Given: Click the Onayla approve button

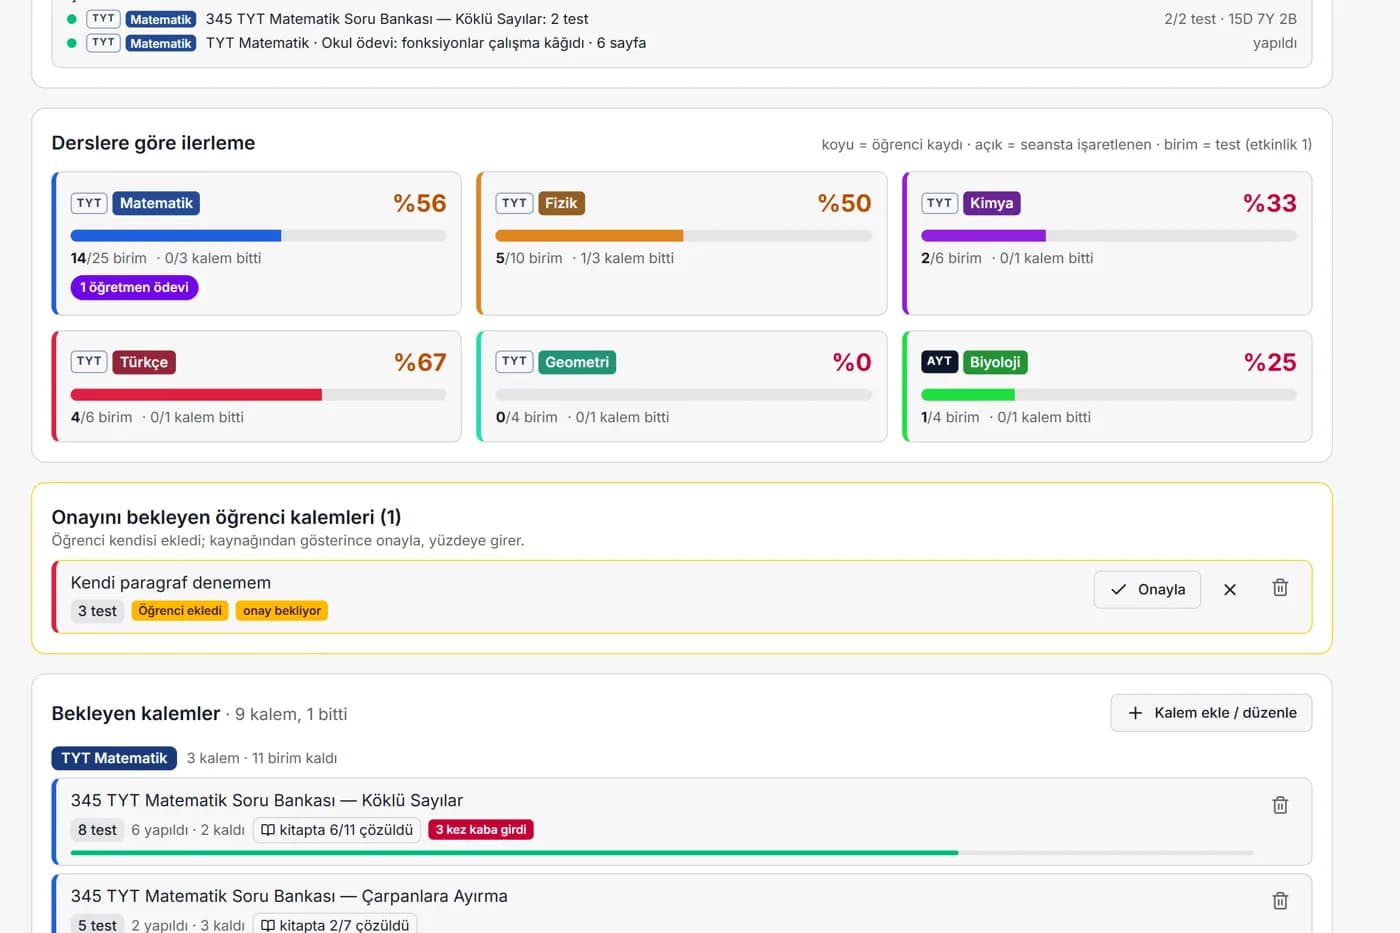Looking at the screenshot, I should (x=1147, y=589).
